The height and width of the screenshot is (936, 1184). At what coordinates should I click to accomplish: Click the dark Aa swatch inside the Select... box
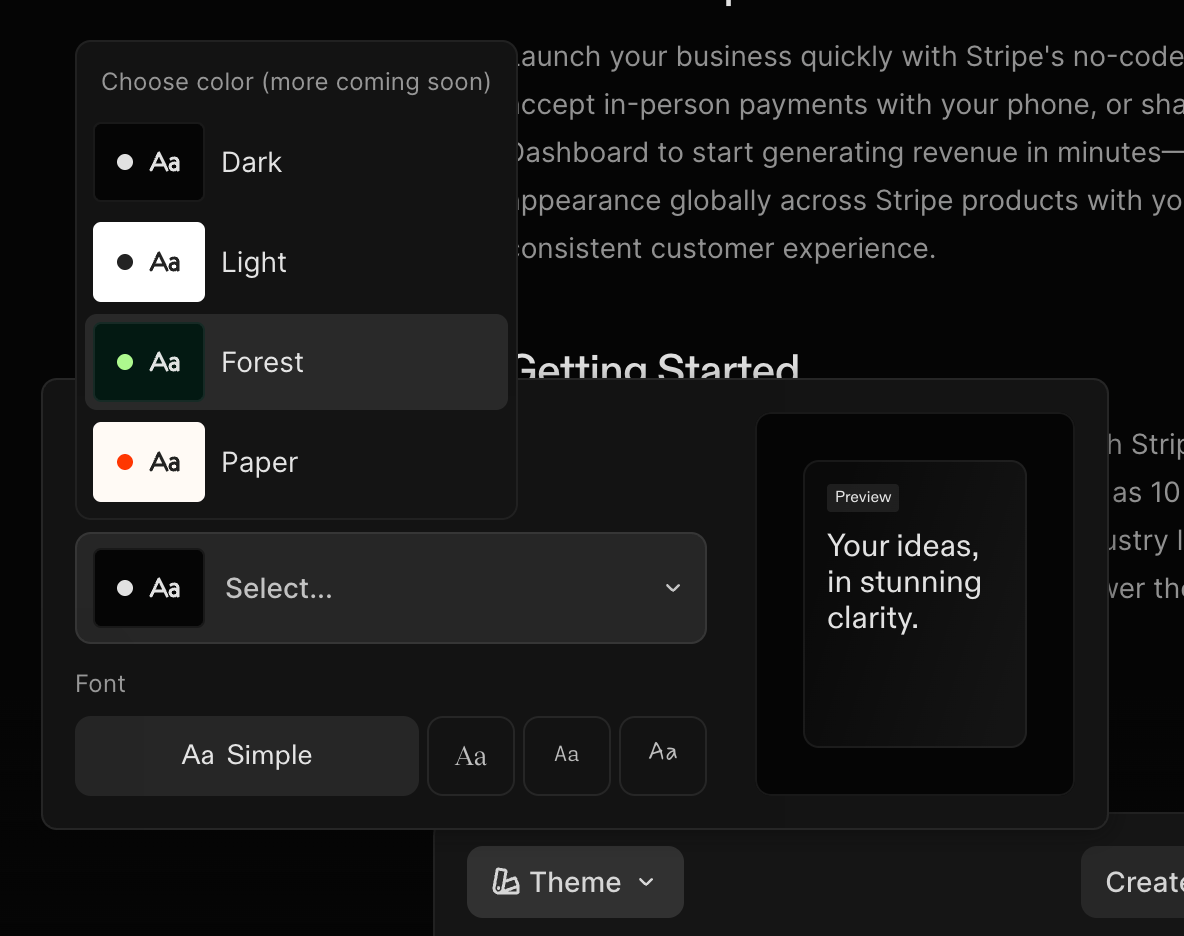click(x=149, y=588)
